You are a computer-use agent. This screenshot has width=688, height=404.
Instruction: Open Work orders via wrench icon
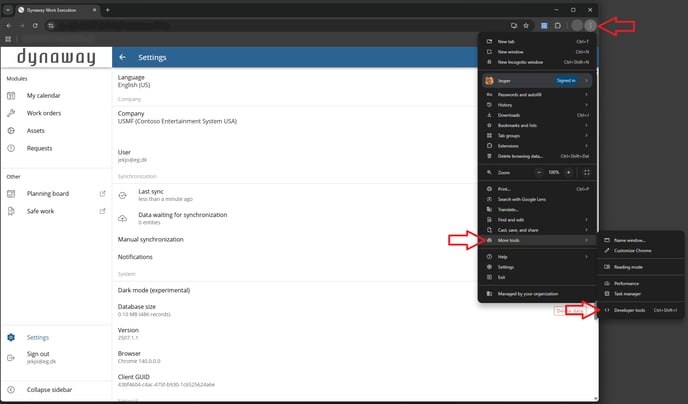12,113
